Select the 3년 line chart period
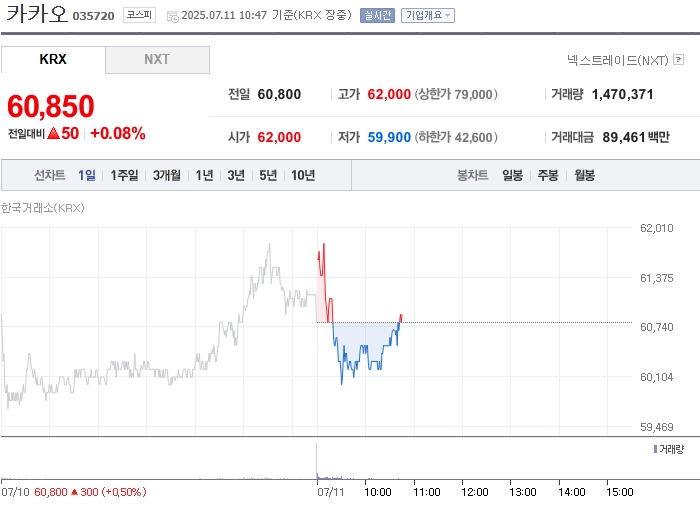Screen dimensions: 700x515 (x=236, y=175)
